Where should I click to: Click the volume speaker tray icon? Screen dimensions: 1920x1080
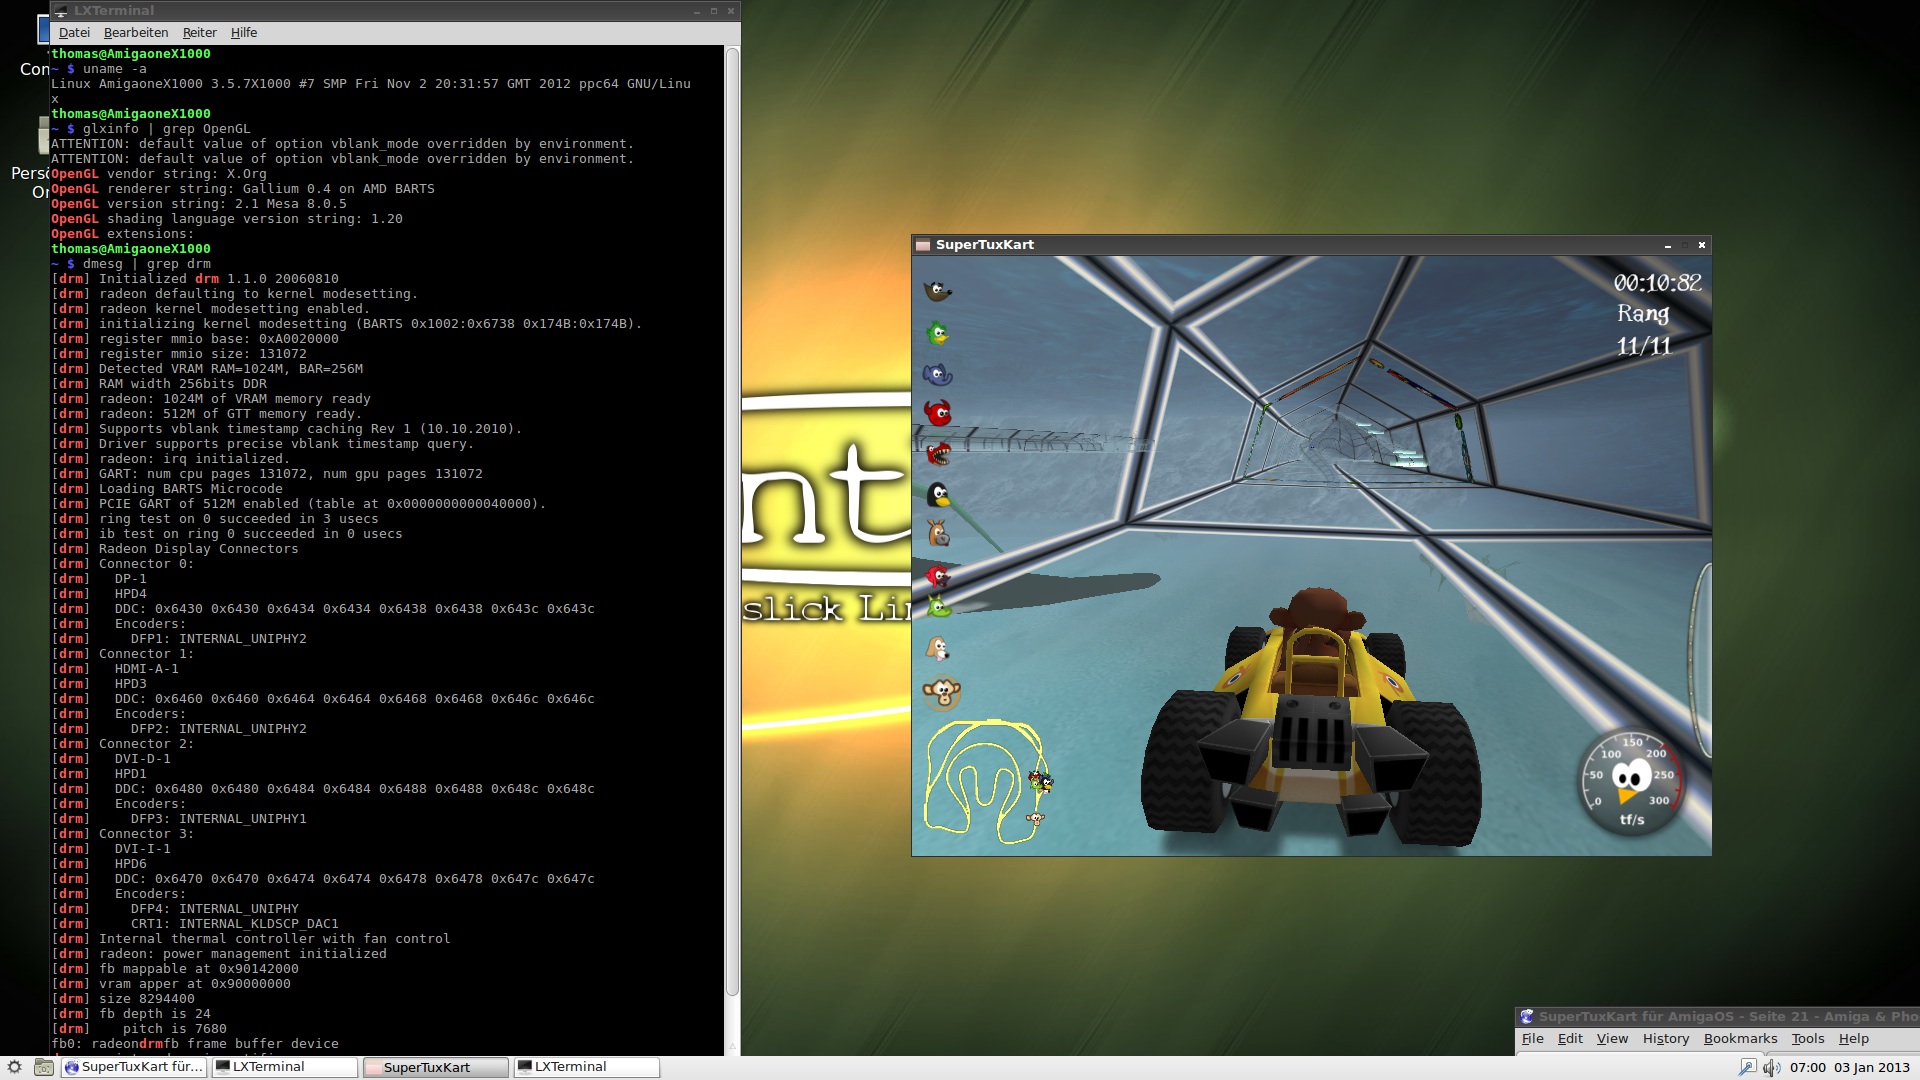1771,1067
